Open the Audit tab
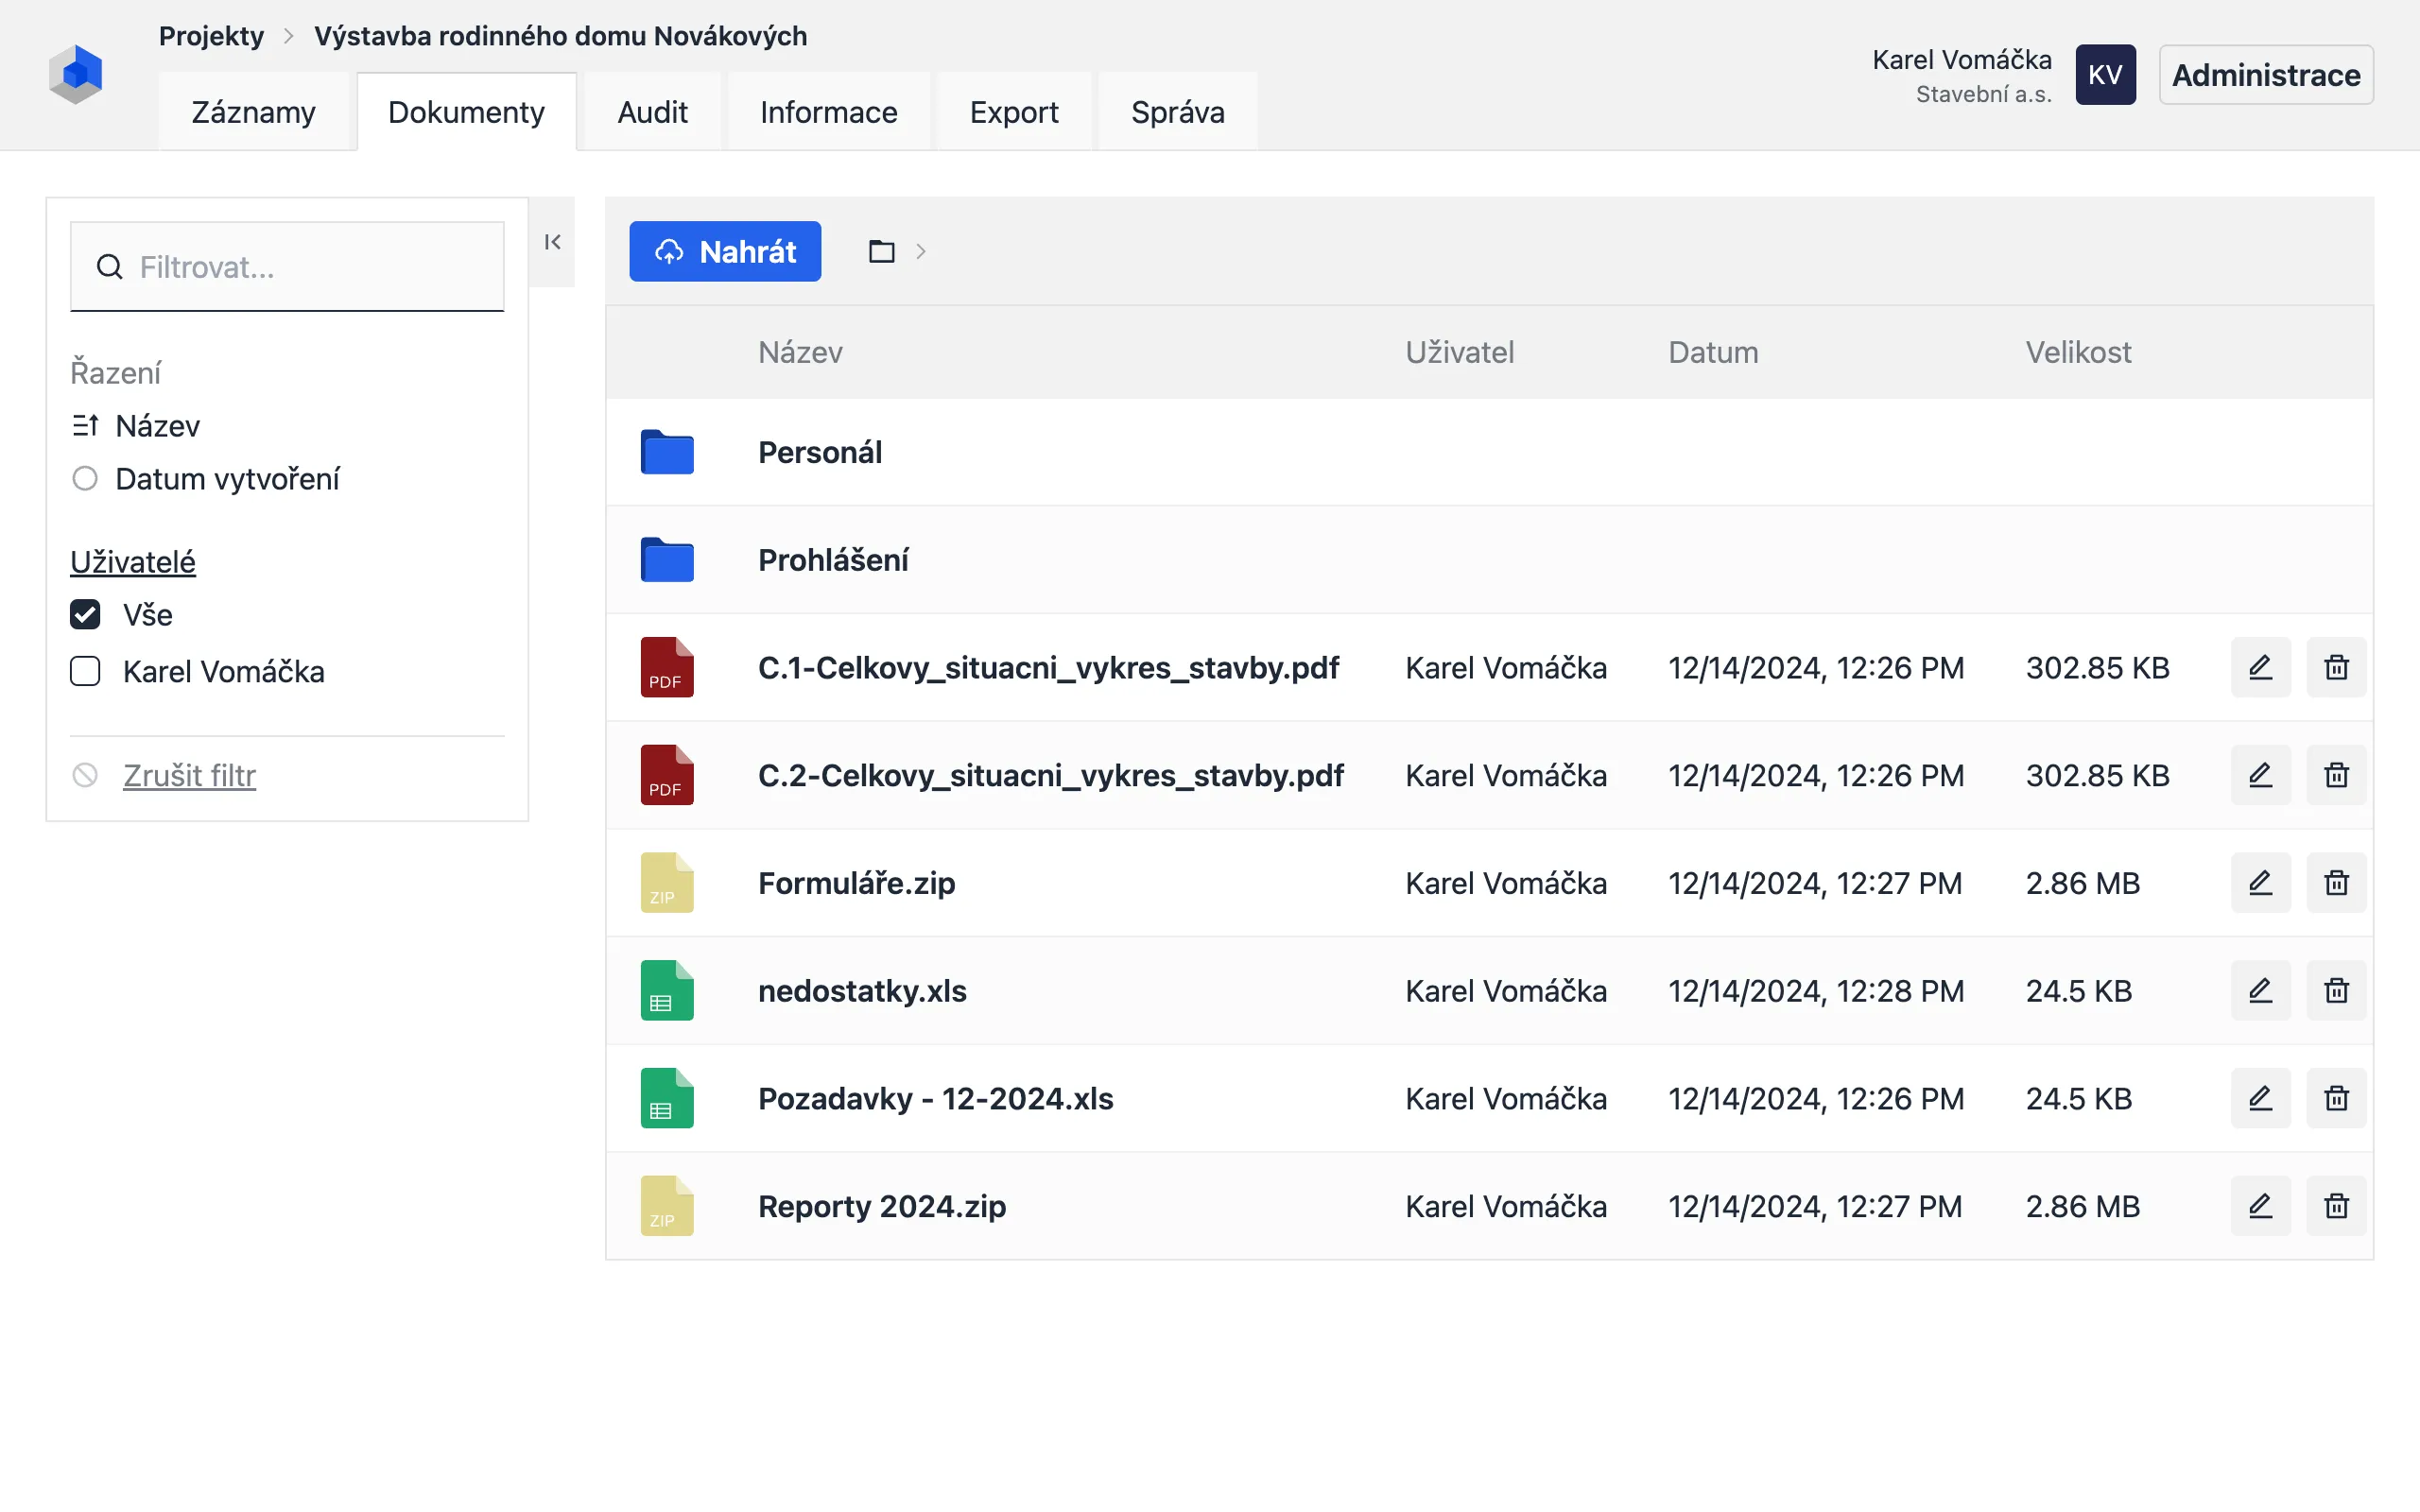Viewport: 2420px width, 1512px height. (x=652, y=112)
